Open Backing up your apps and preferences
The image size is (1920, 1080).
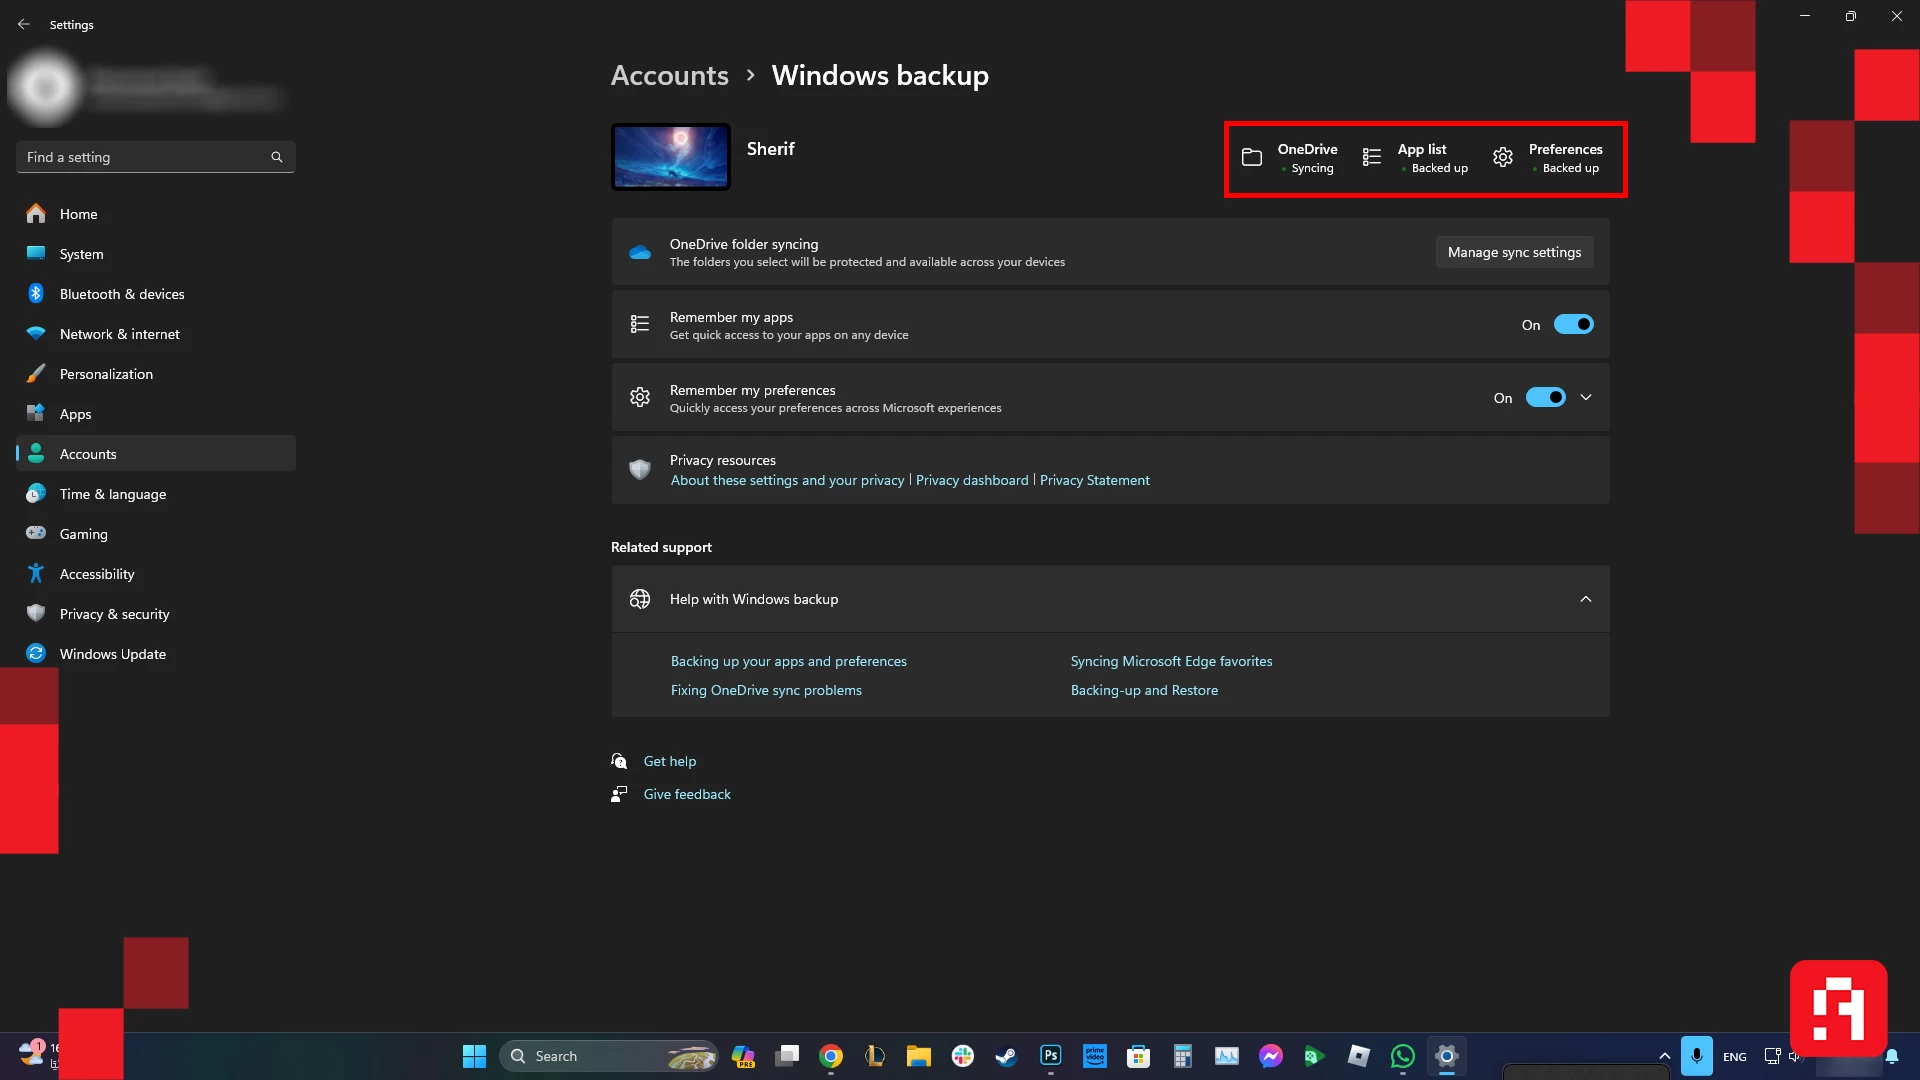click(788, 661)
